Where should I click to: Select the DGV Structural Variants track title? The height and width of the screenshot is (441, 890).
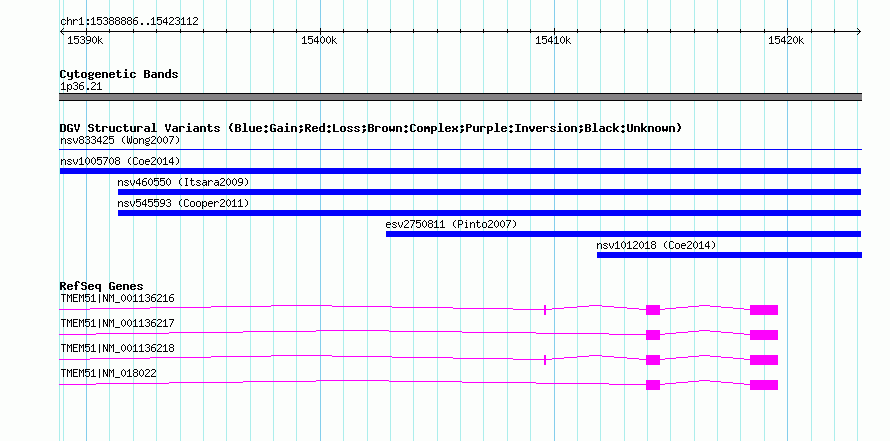tap(371, 128)
